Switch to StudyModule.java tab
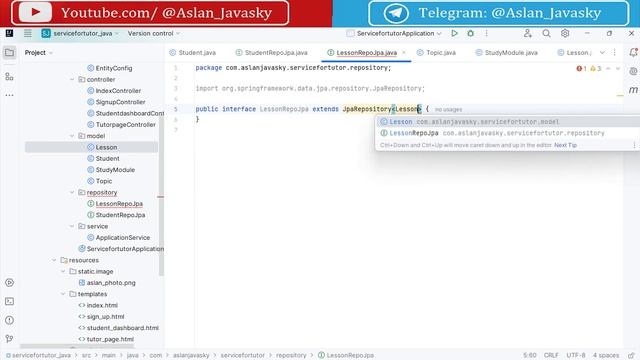Image resolution: width=640 pixels, height=360 pixels. click(507, 53)
